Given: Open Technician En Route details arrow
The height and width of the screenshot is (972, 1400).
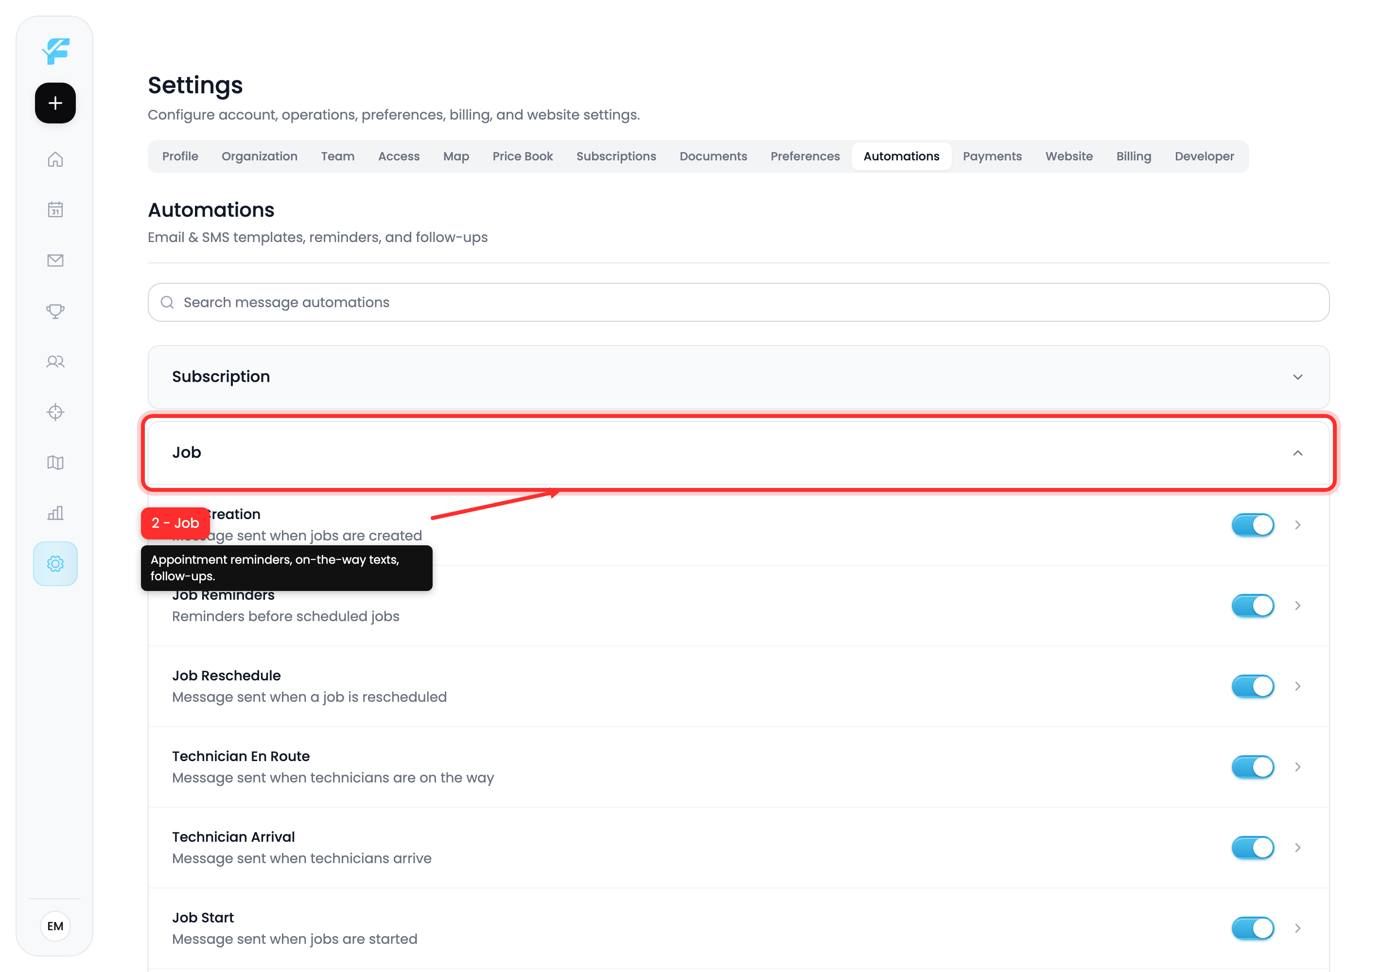Looking at the screenshot, I should tap(1297, 767).
